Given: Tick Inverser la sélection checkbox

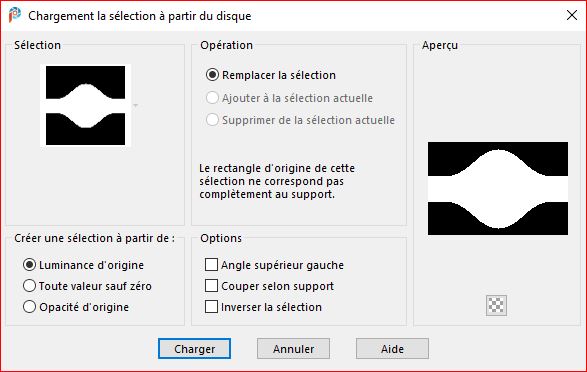Looking at the screenshot, I should coord(212,307).
